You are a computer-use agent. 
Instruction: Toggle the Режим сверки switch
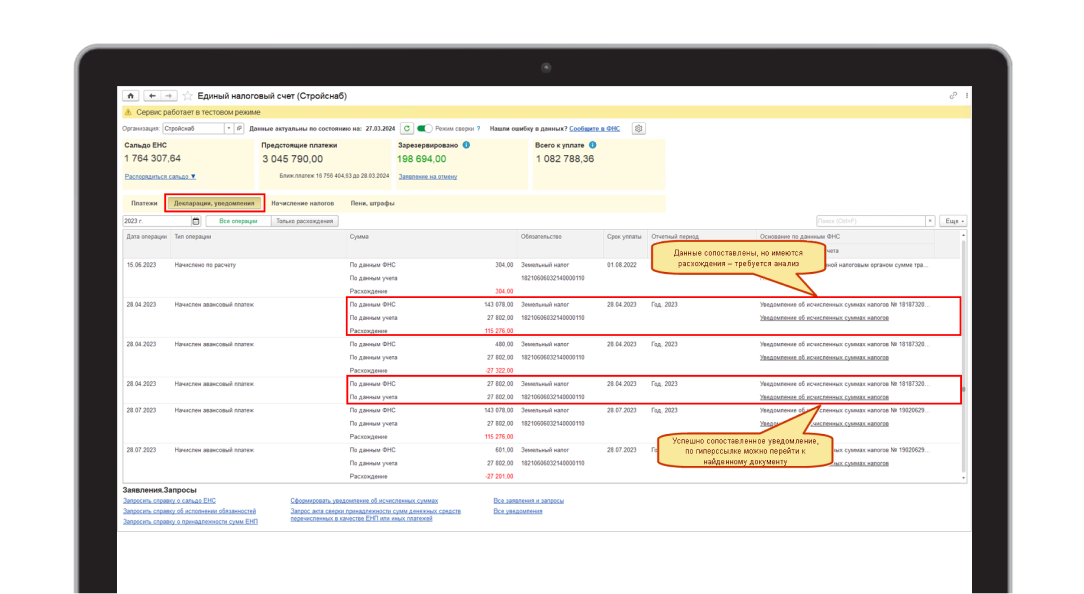(424, 129)
